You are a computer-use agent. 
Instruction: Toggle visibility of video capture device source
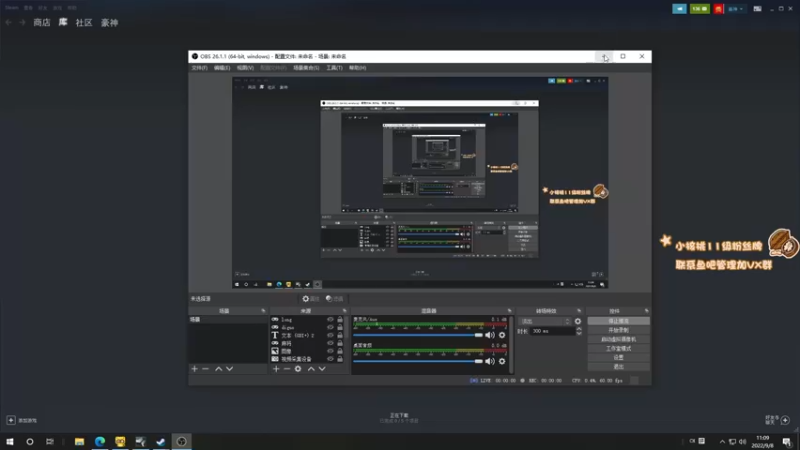tap(330, 359)
